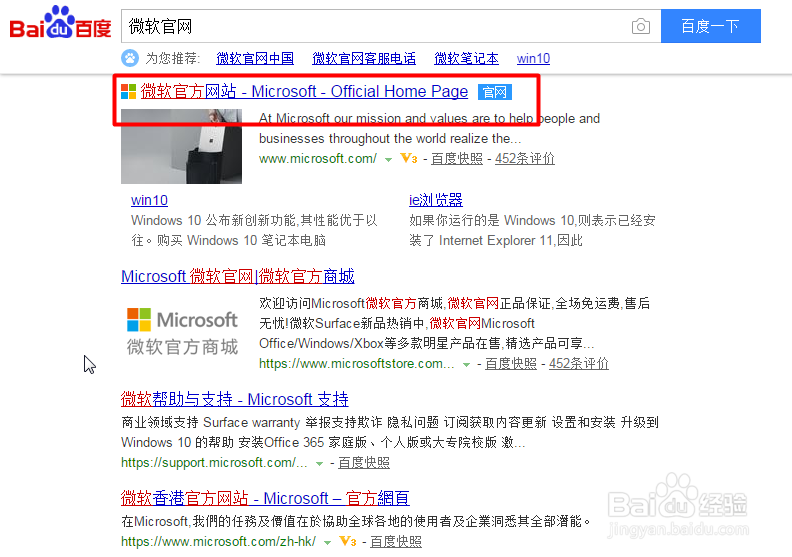Viewport: 792px width, 557px height.
Task: Open 微软香港官方网站 - Microsoft – 官方網頁
Action: (265, 498)
